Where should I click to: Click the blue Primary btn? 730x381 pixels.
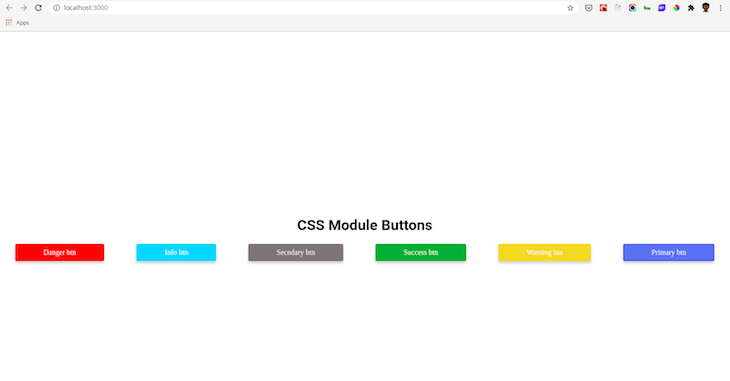[x=669, y=252]
